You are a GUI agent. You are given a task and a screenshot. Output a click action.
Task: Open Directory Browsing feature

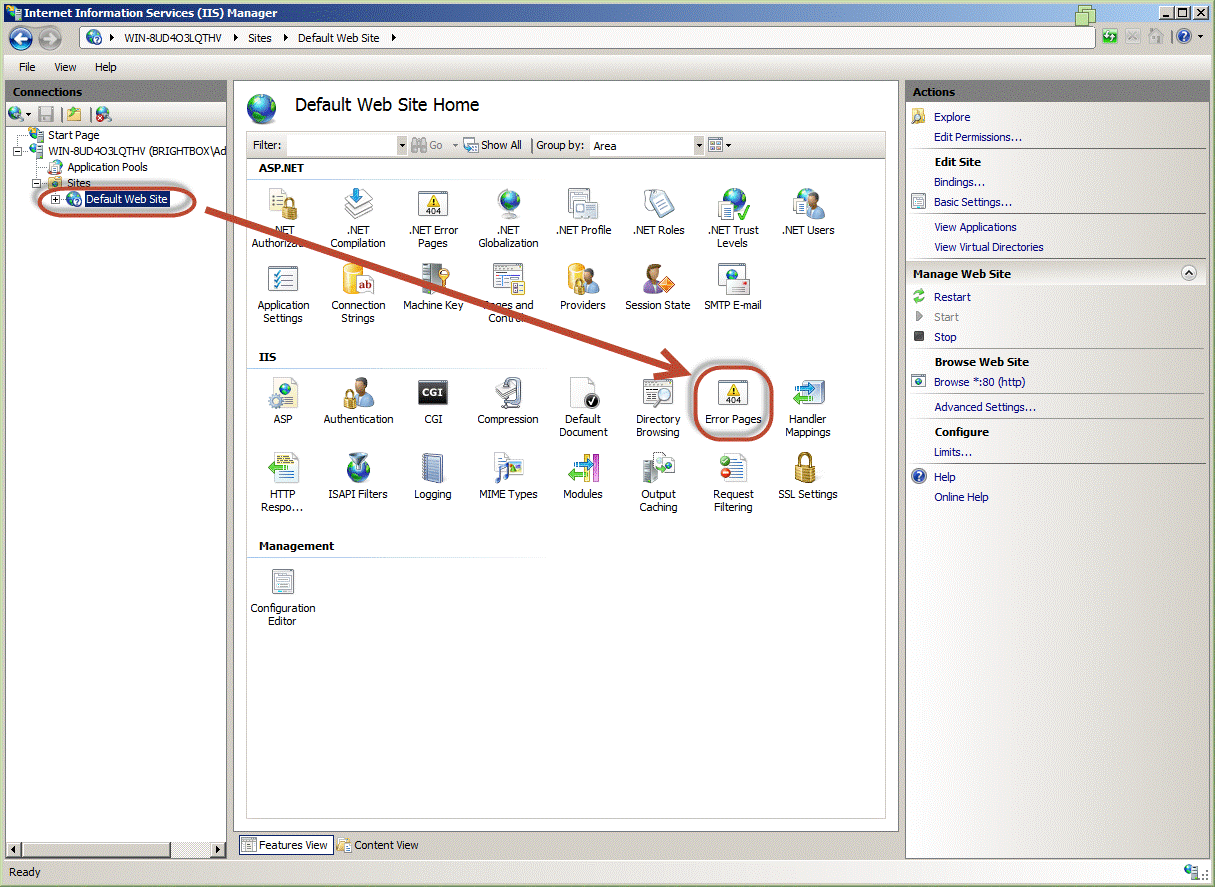pyautogui.click(x=658, y=407)
